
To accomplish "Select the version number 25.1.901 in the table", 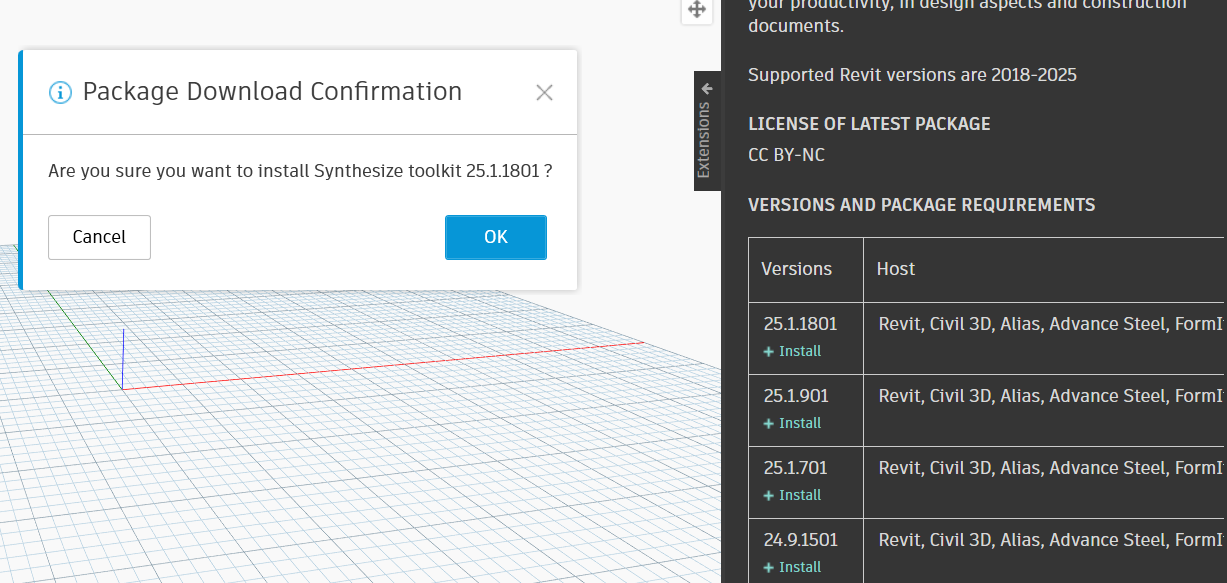I will [x=796, y=396].
